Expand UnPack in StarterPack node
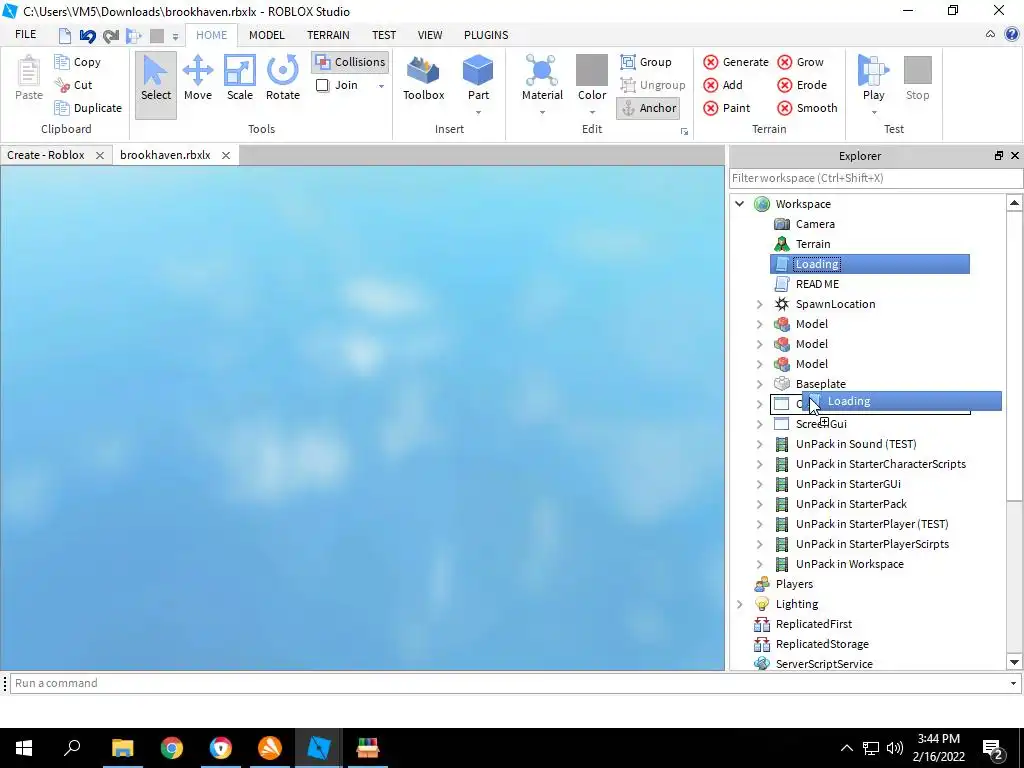 click(x=760, y=504)
